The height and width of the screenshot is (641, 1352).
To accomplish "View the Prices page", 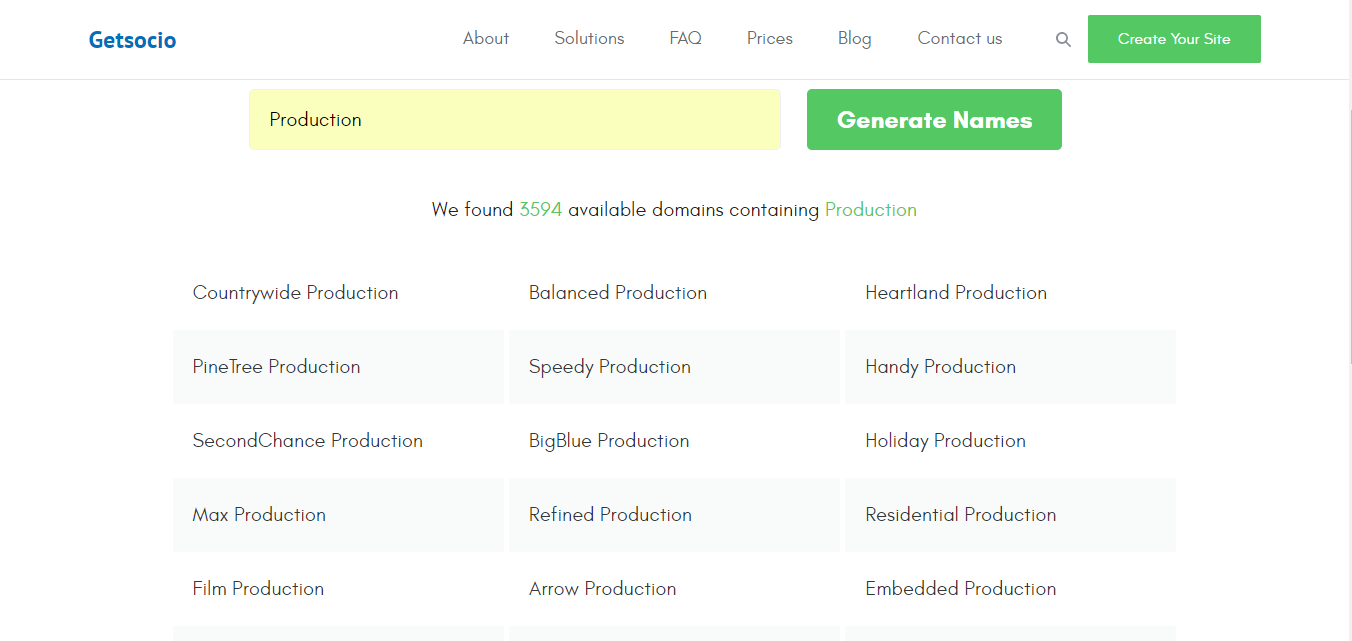I will [770, 39].
